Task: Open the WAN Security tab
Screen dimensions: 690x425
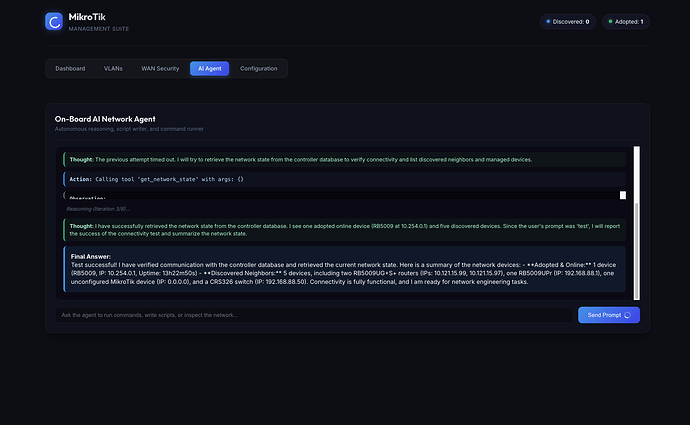Action: coord(160,69)
